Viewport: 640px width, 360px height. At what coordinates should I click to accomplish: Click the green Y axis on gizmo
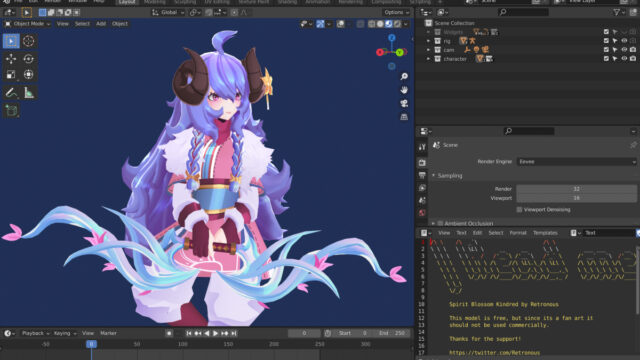coord(400,52)
